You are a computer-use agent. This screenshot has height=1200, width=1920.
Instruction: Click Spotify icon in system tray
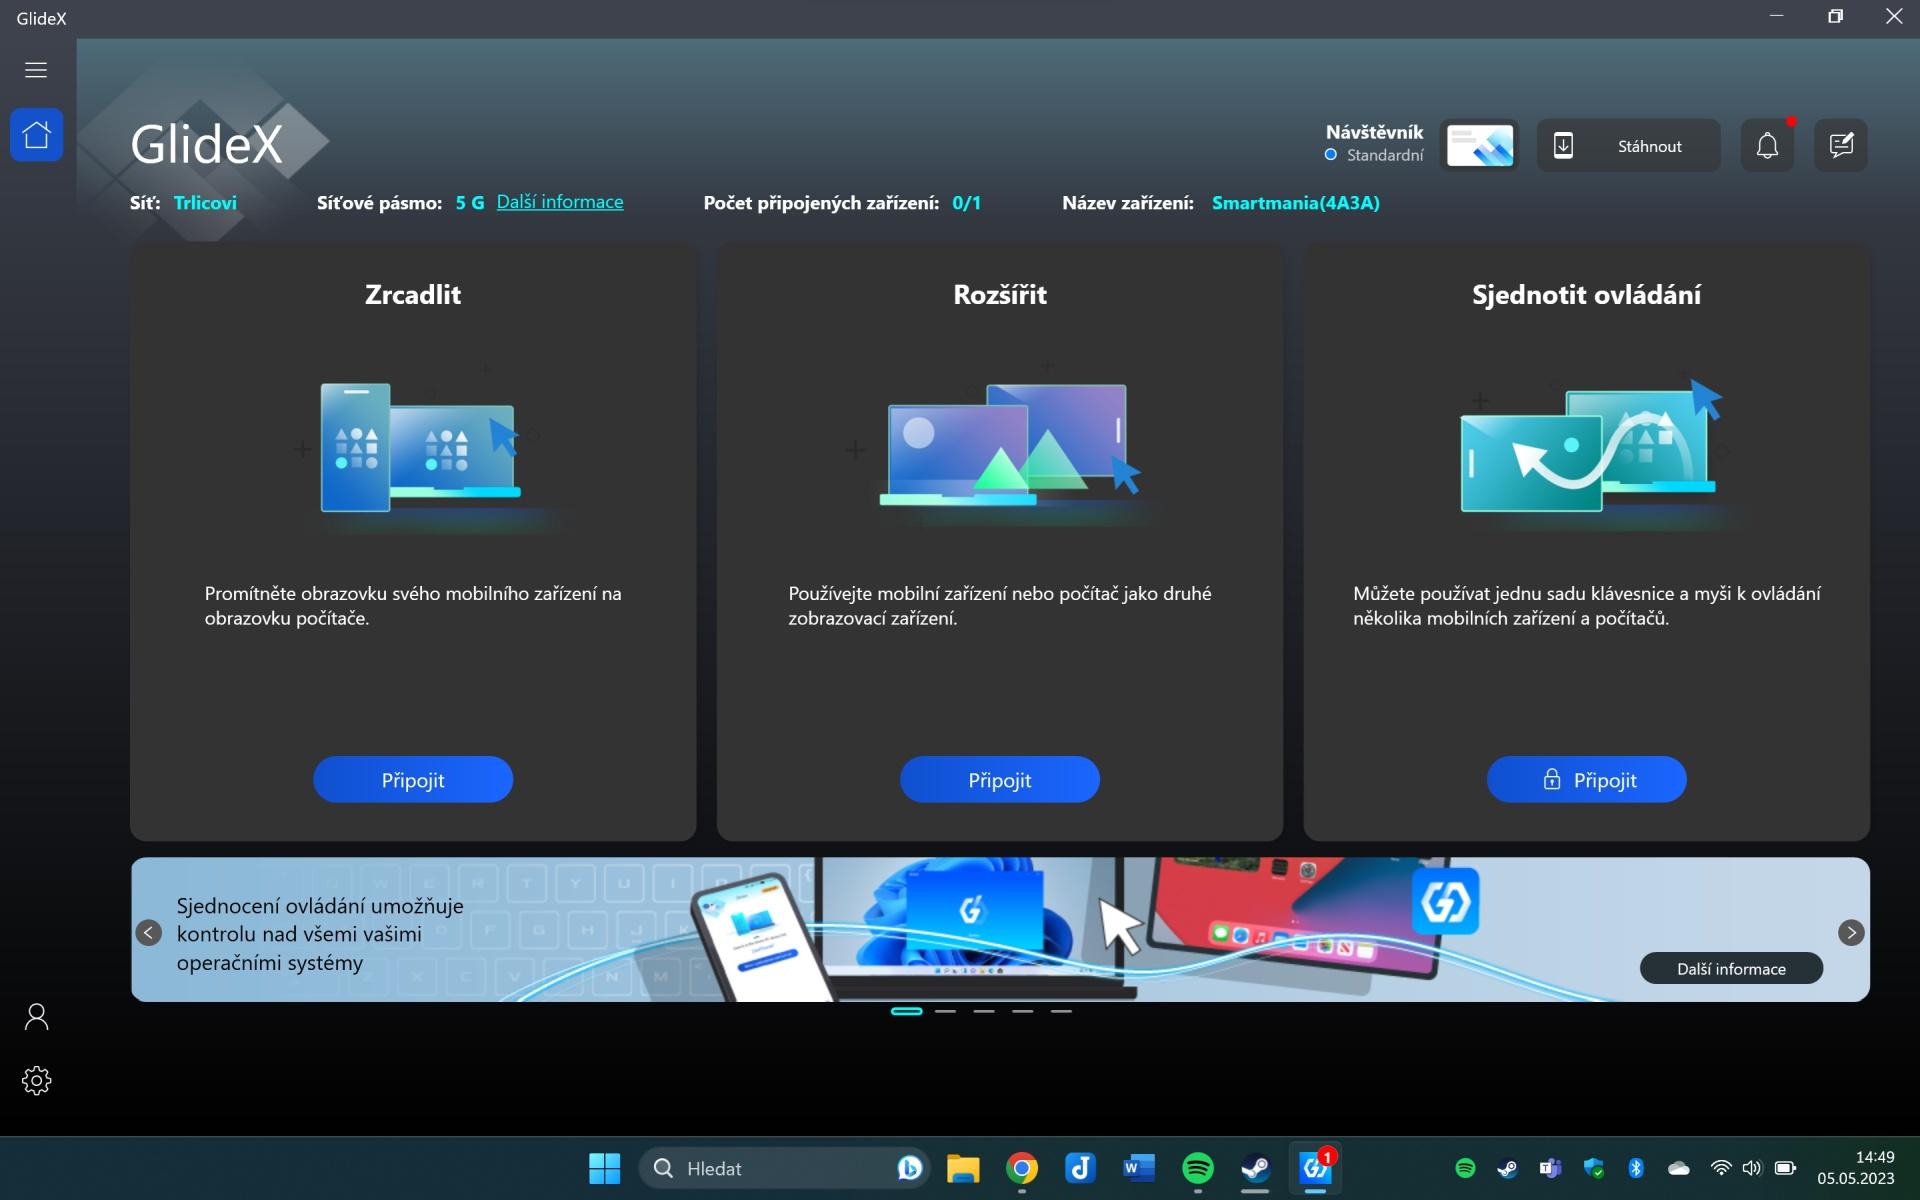[1465, 1168]
